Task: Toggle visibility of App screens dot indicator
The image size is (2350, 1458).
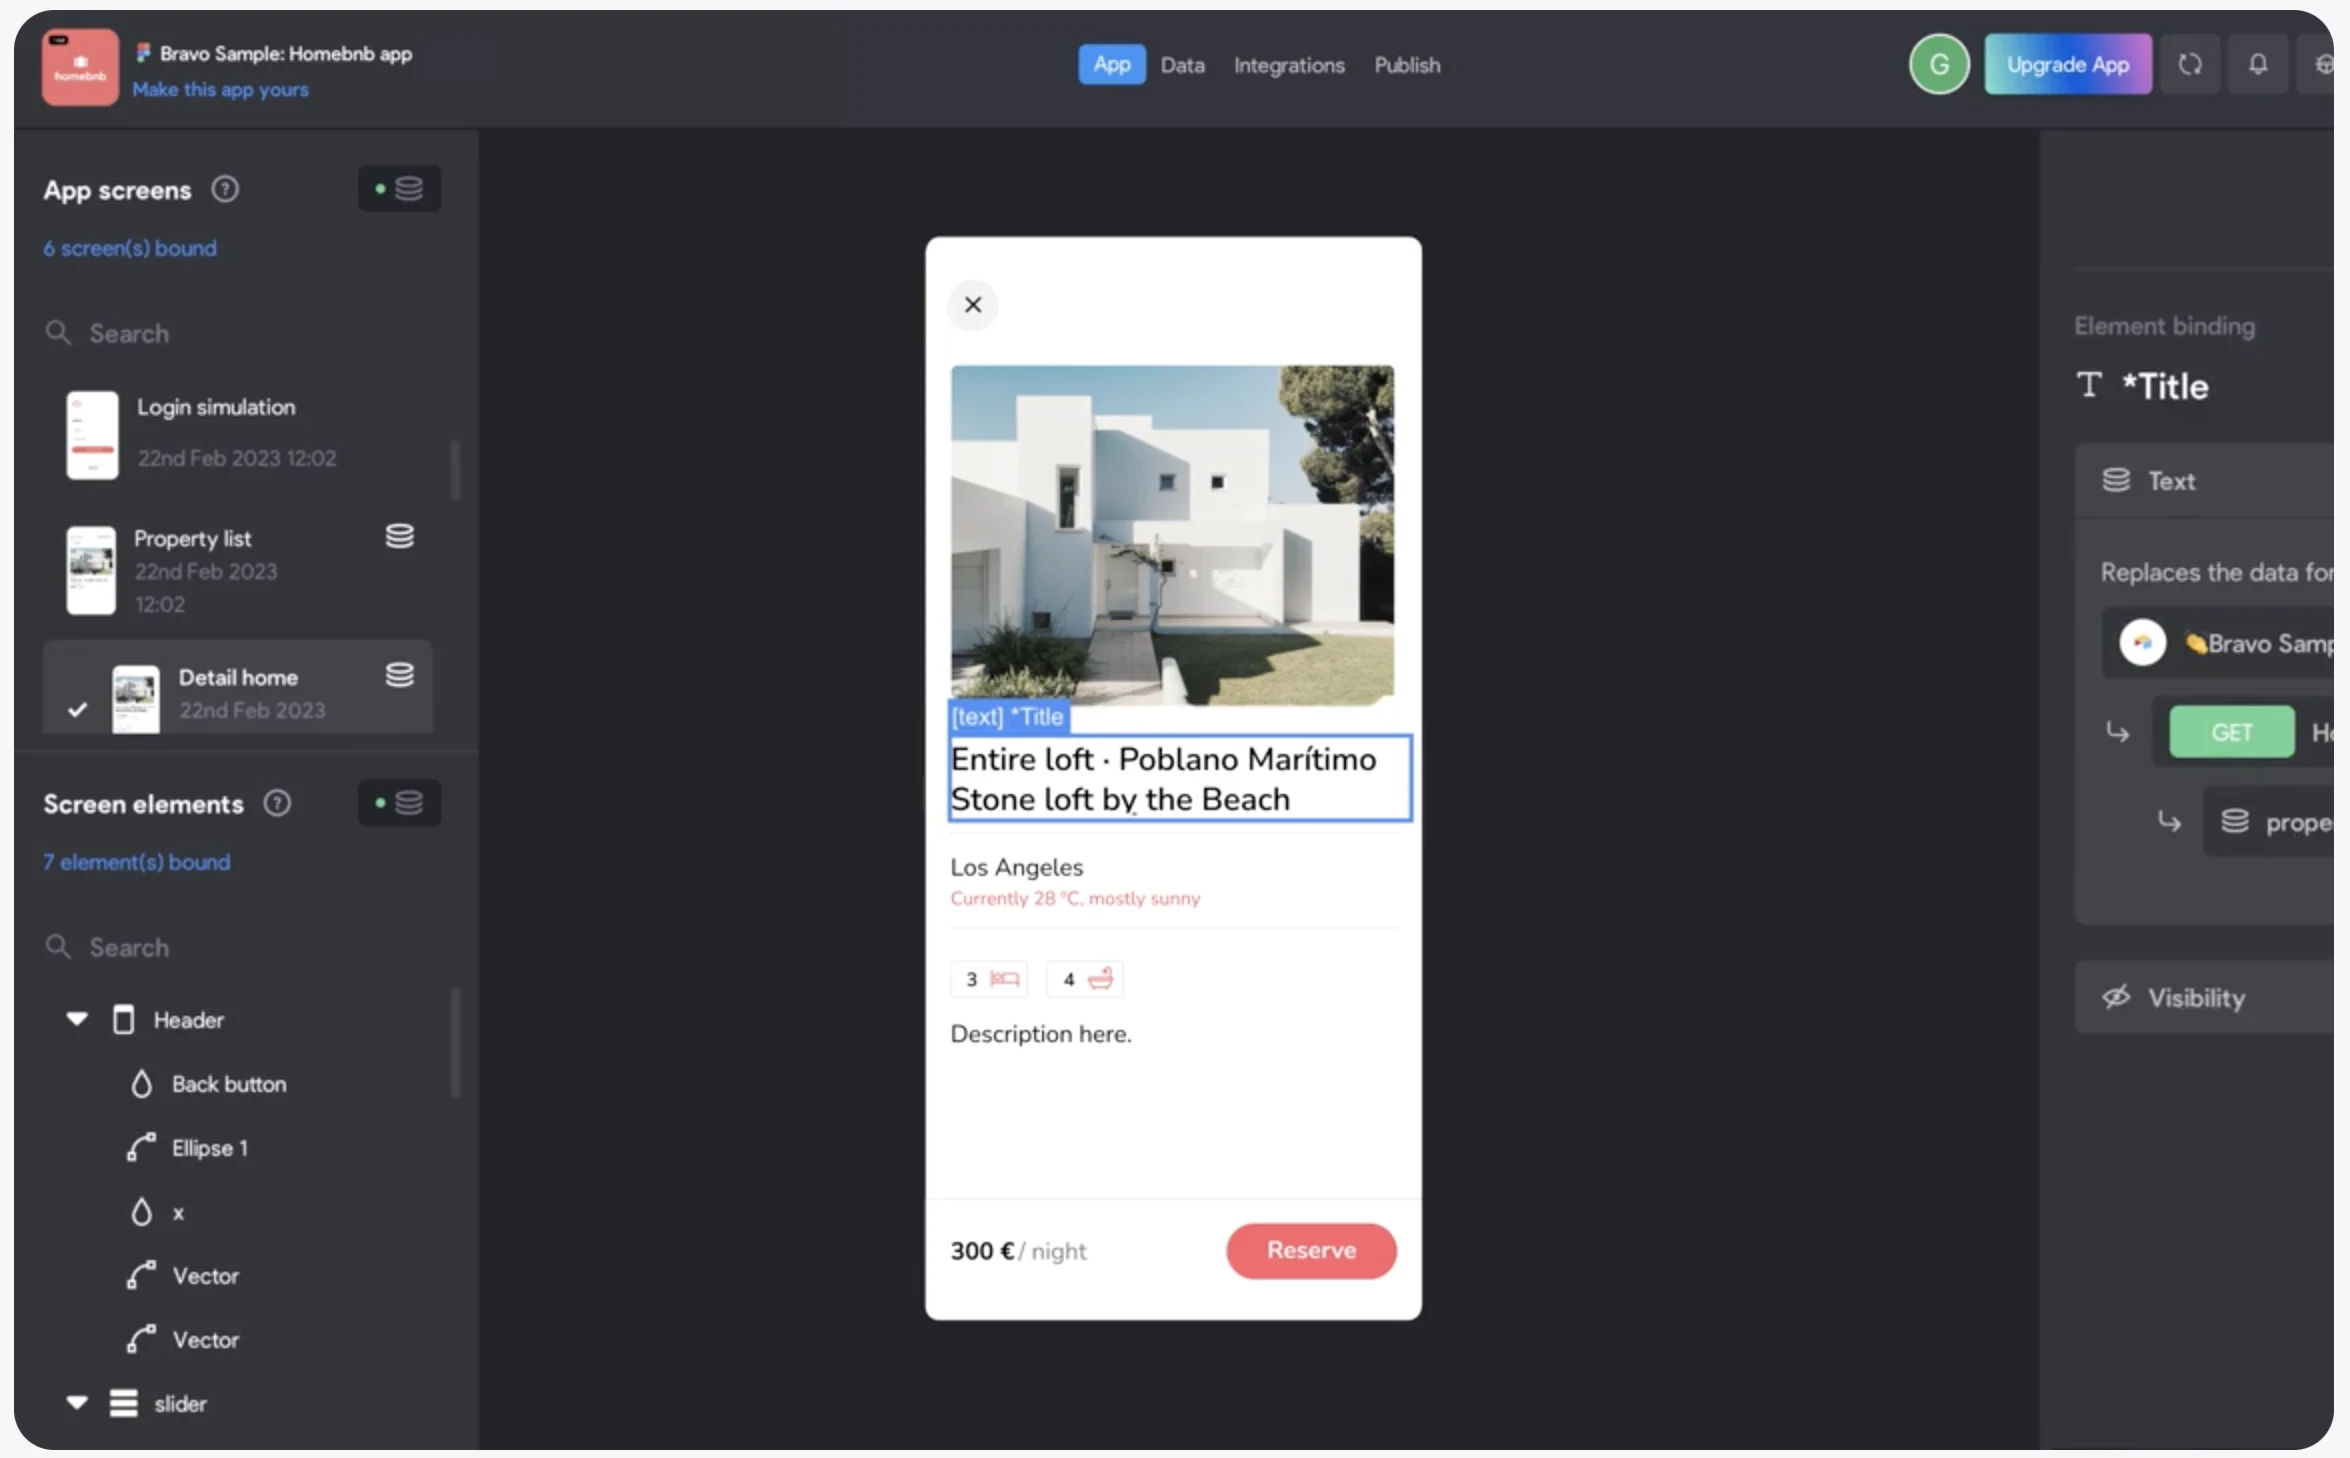Action: coord(380,186)
